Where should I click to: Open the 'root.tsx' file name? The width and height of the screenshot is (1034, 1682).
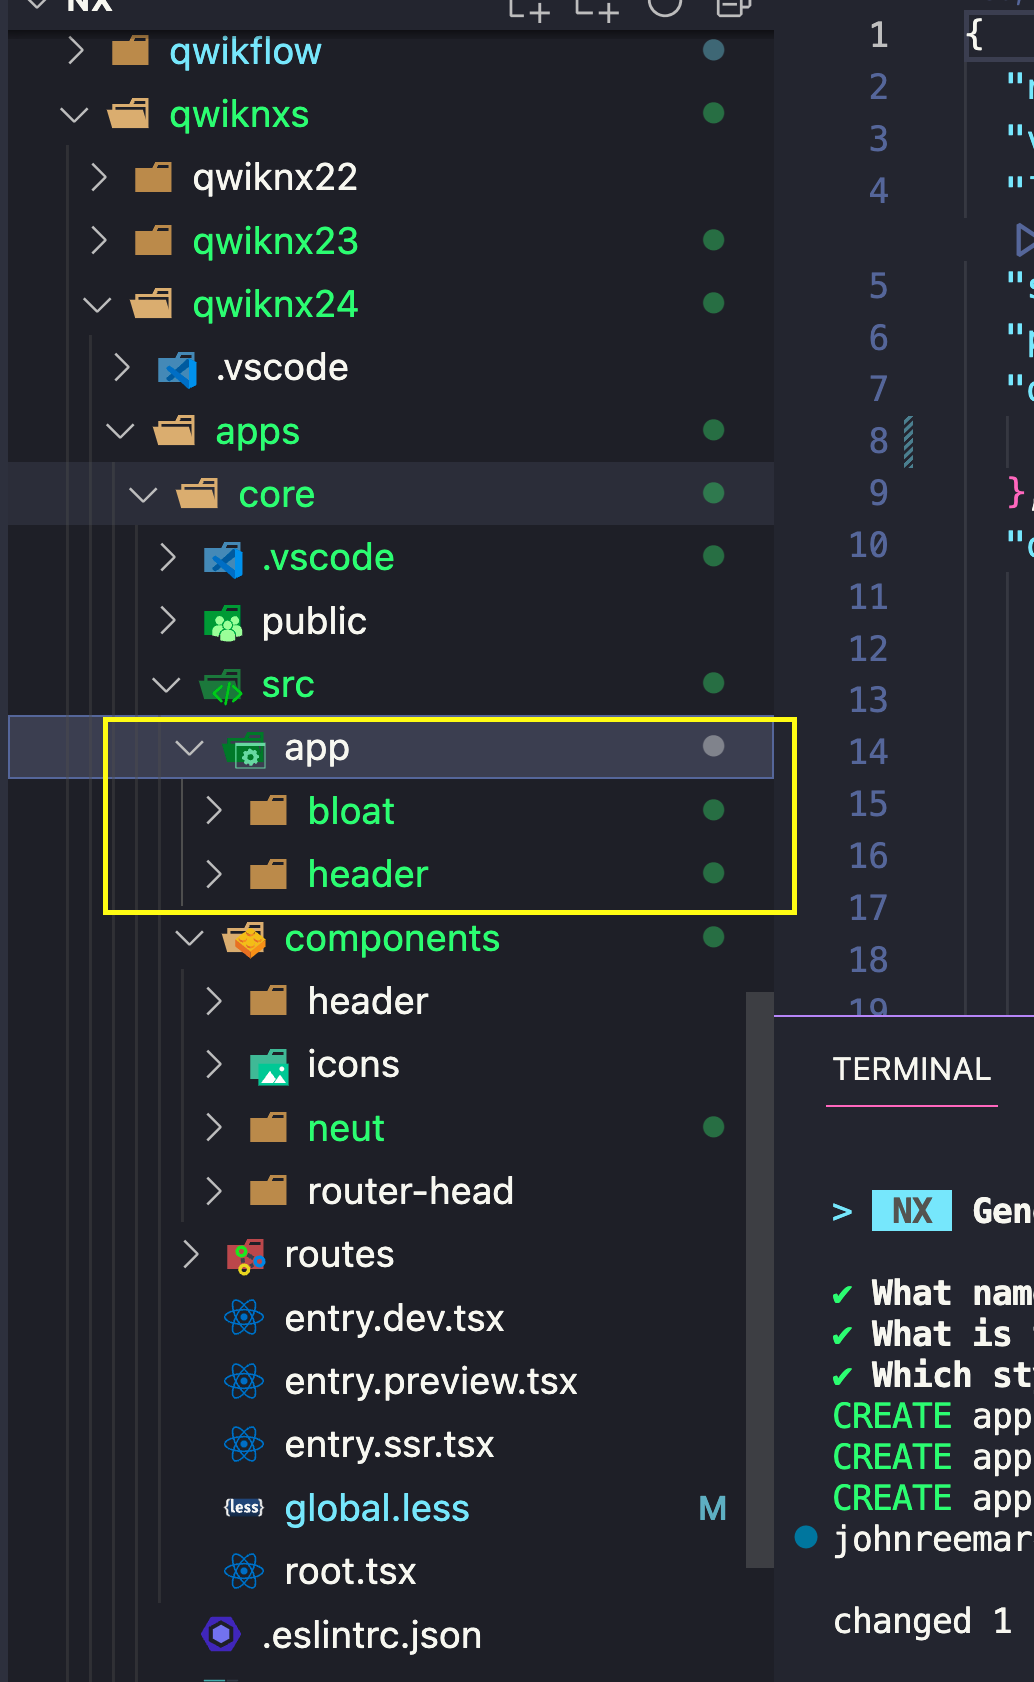pyautogui.click(x=350, y=1571)
